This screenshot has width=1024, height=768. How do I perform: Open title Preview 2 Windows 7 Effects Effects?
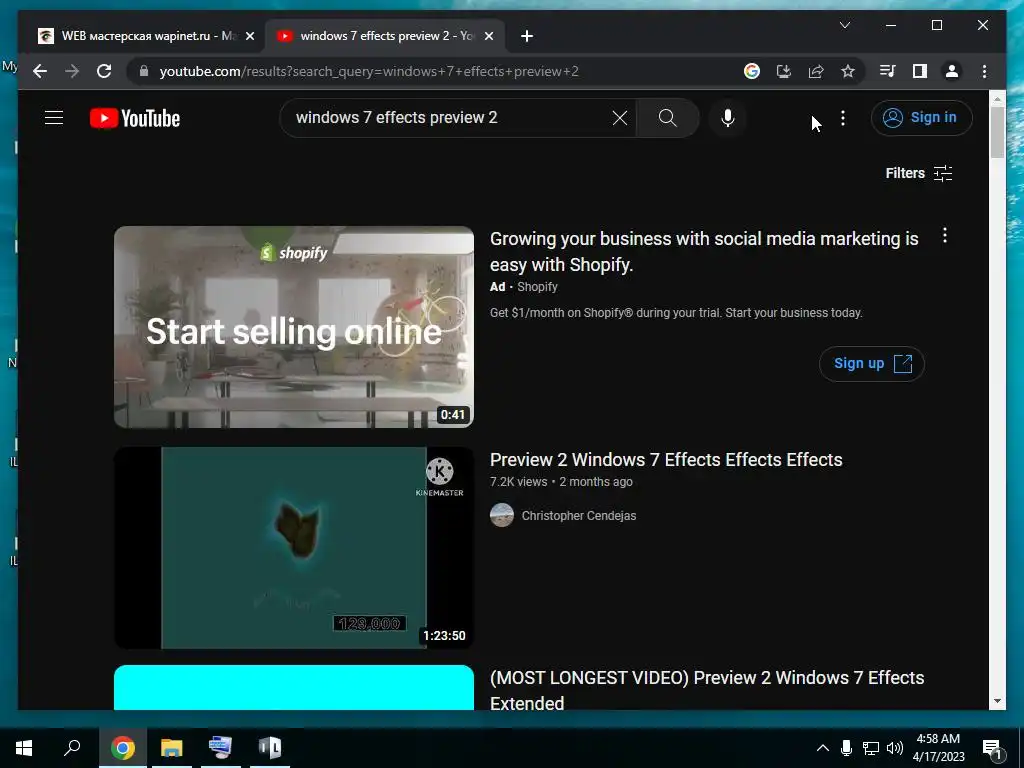[666, 460]
